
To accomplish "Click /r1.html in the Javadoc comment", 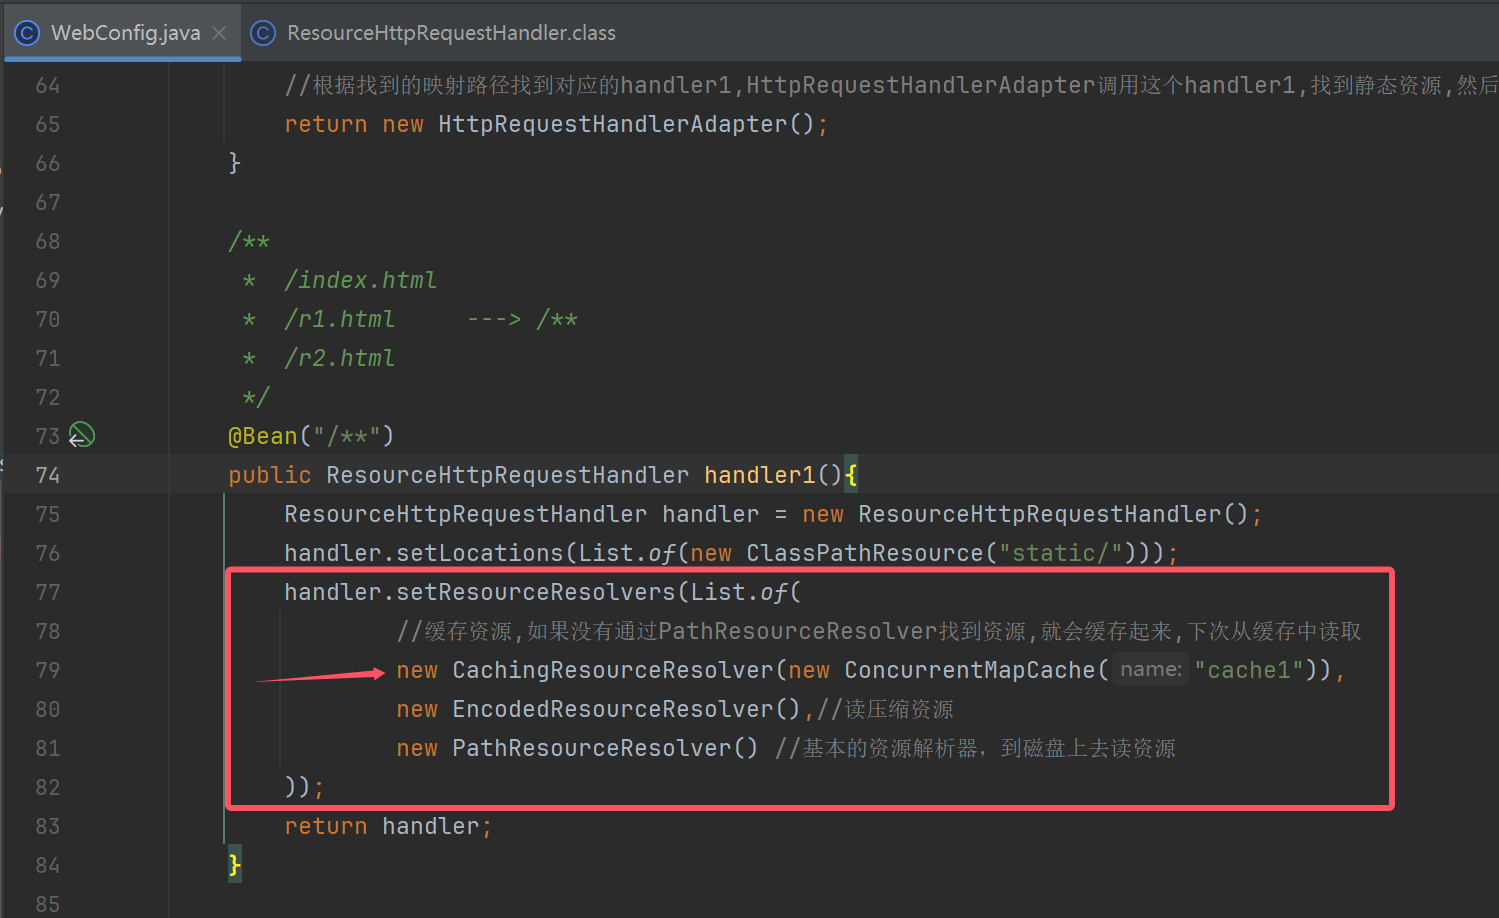I will (x=340, y=319).
